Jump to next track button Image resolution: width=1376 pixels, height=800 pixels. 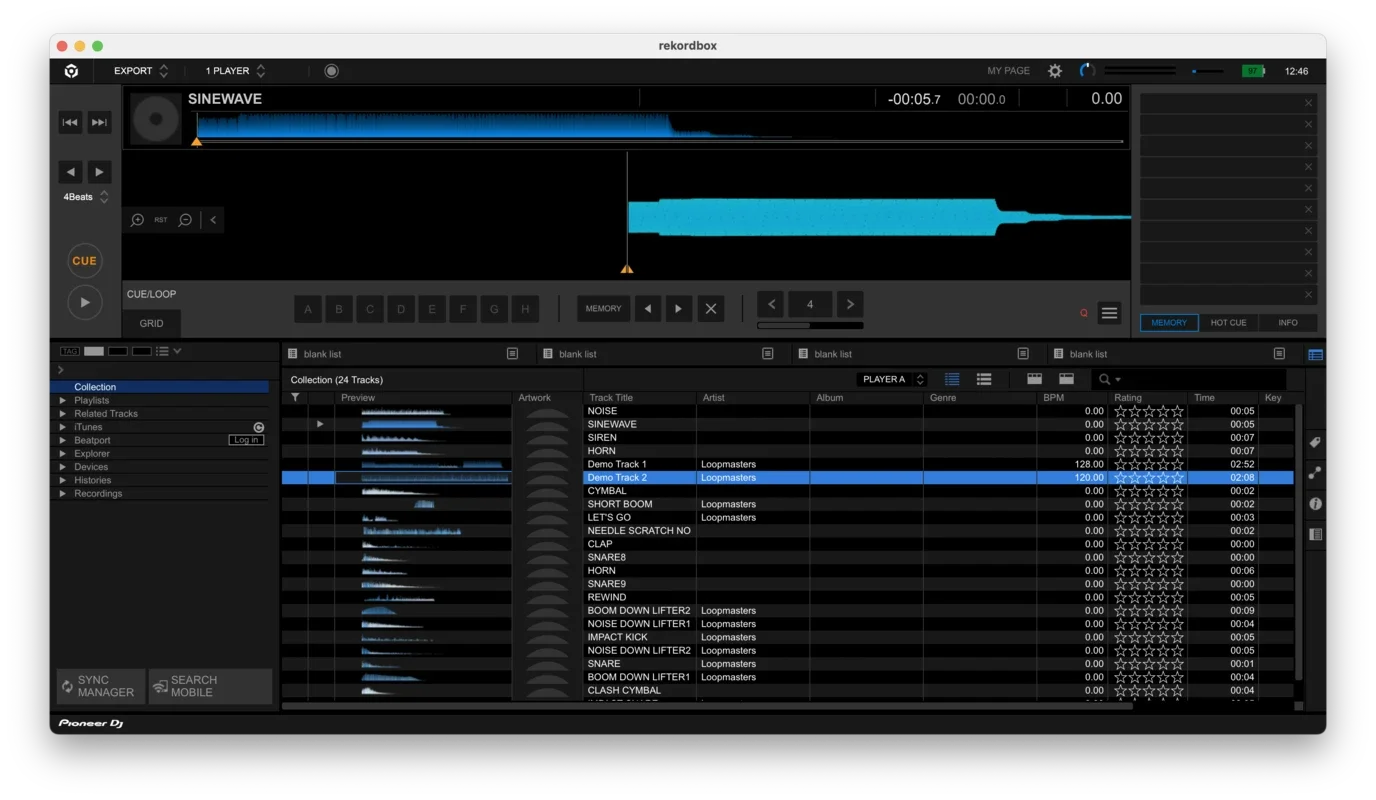pyautogui.click(x=99, y=122)
